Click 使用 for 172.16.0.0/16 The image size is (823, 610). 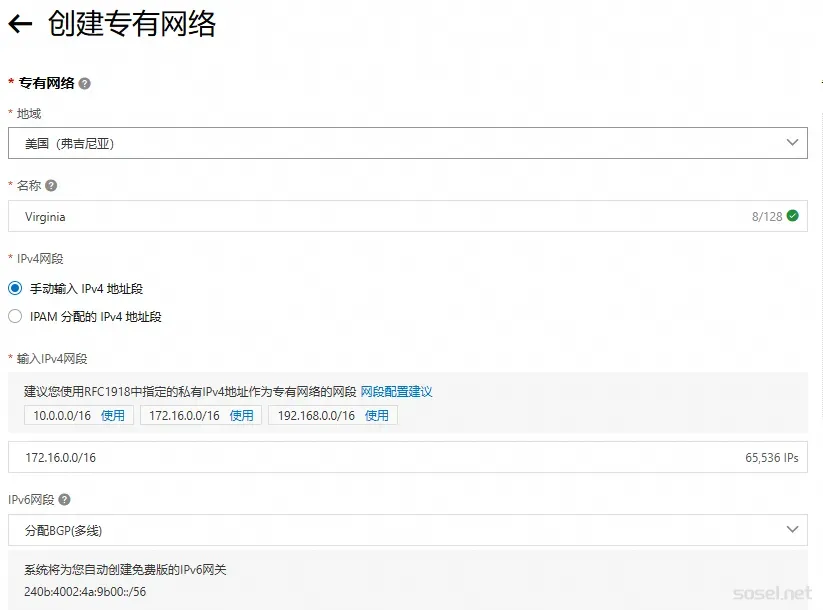point(241,416)
